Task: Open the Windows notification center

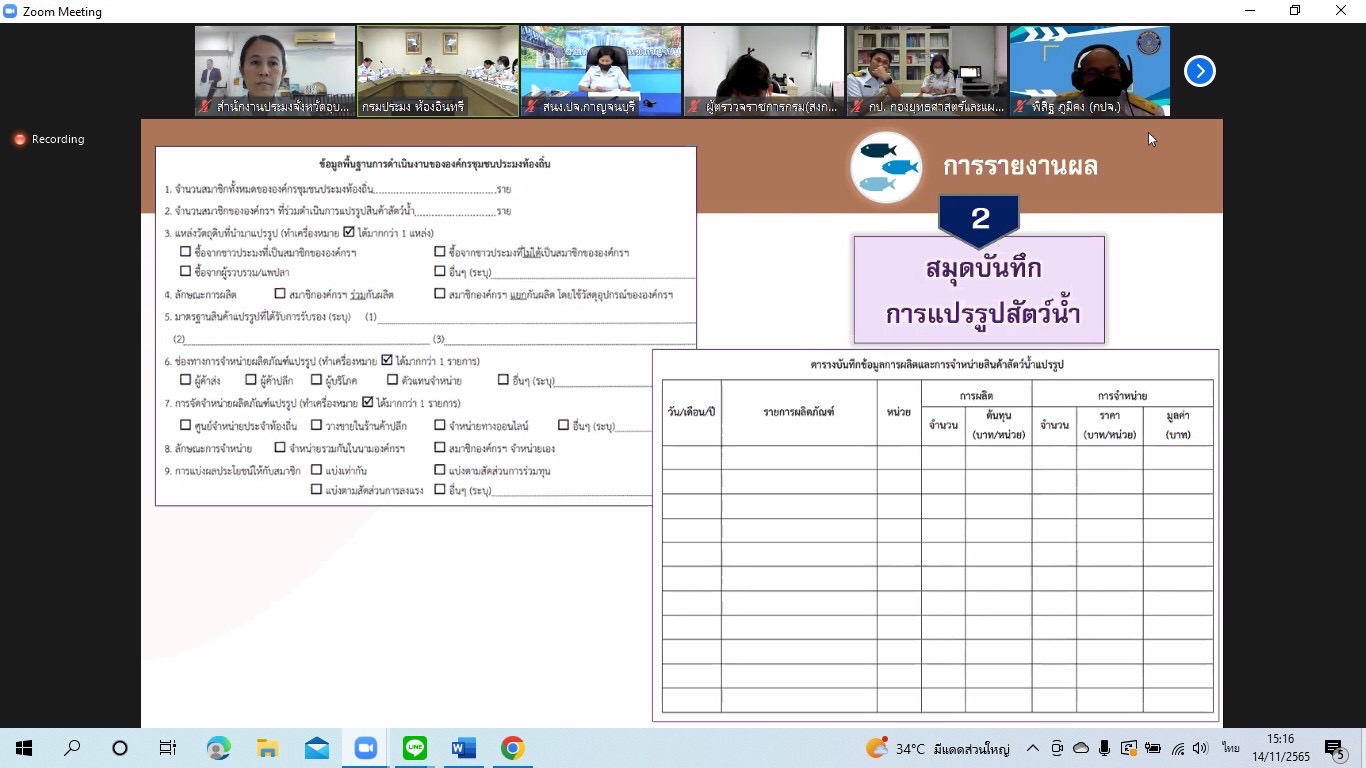Action: coord(1333,748)
